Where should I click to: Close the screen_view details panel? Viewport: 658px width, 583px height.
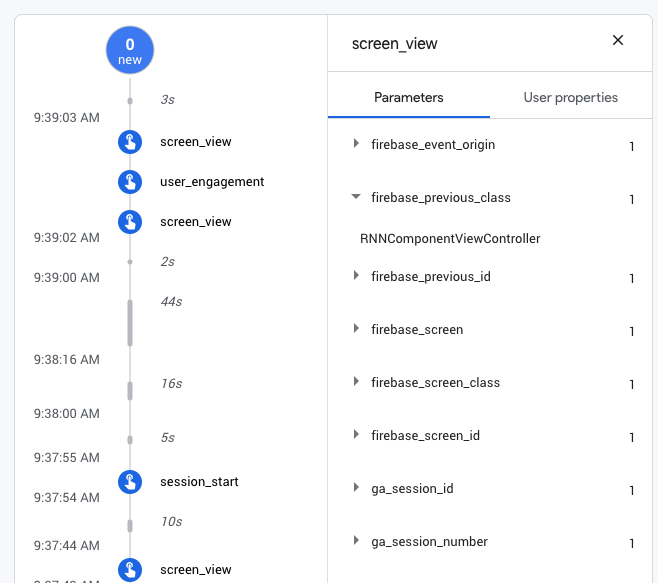[x=618, y=40]
